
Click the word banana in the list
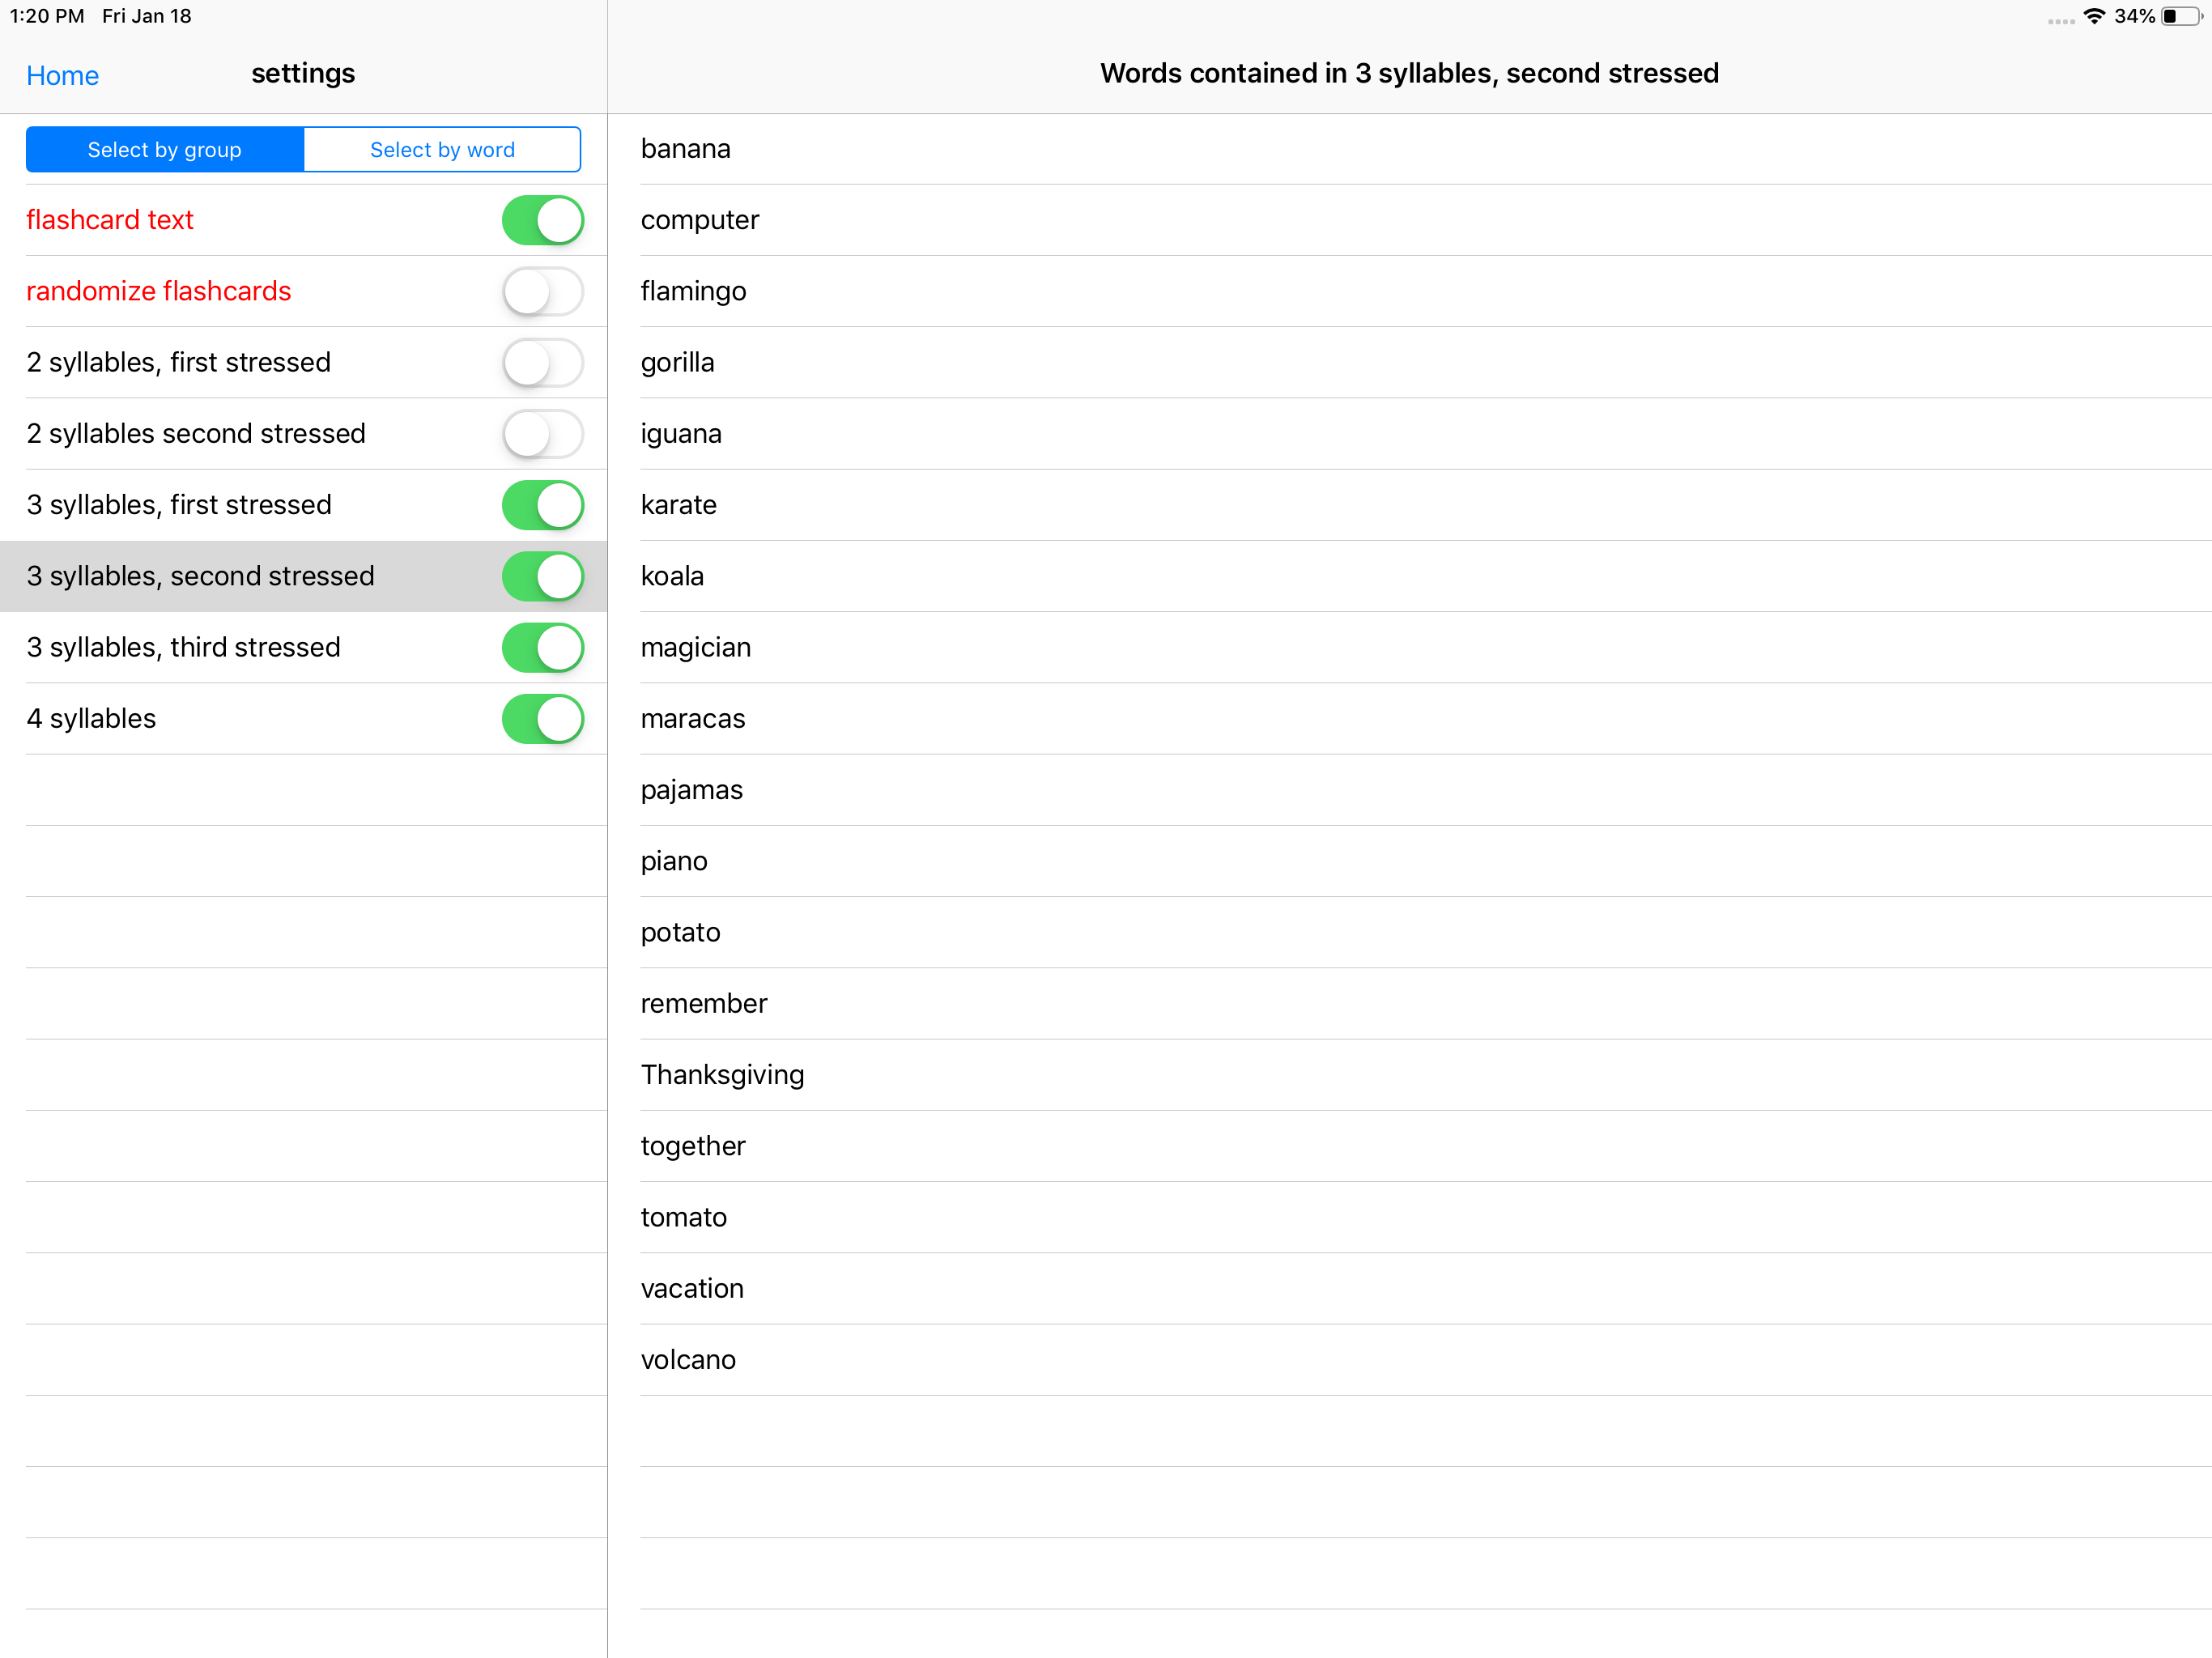tap(685, 148)
